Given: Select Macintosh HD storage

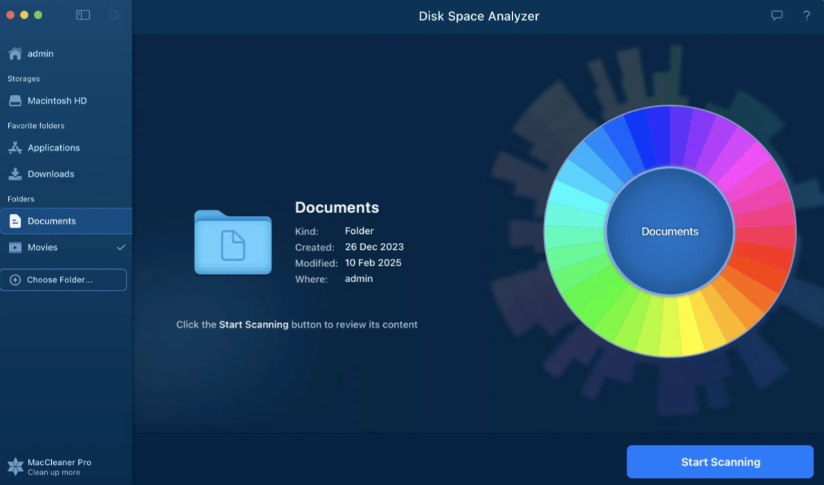Looking at the screenshot, I should (x=66, y=101).
